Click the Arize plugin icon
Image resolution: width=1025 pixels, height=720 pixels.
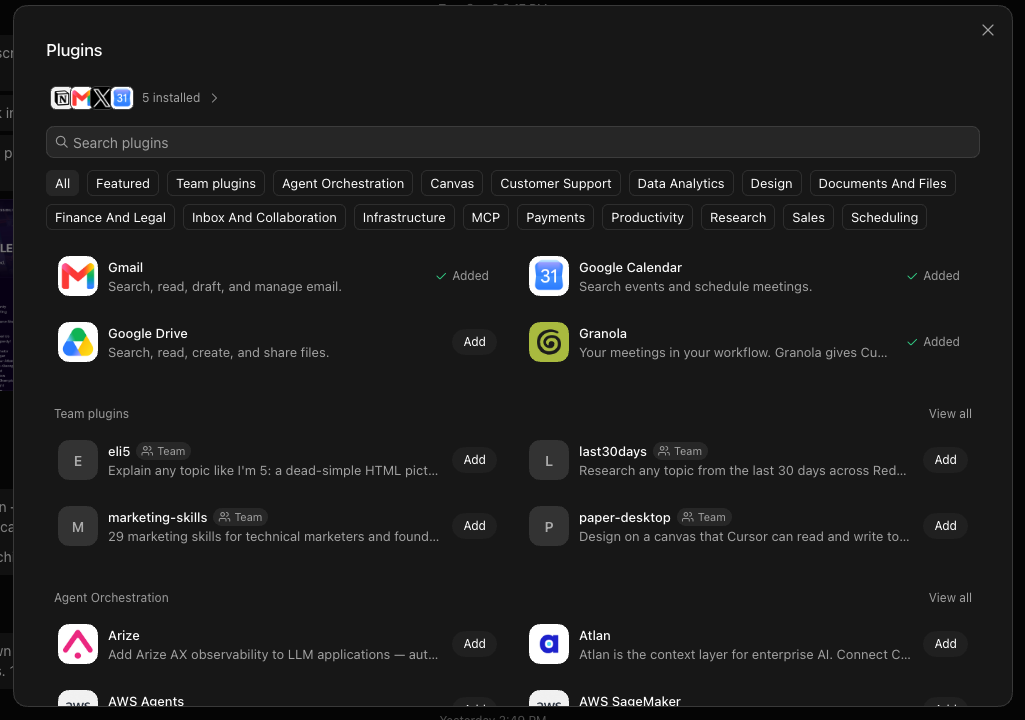pyautogui.click(x=78, y=644)
